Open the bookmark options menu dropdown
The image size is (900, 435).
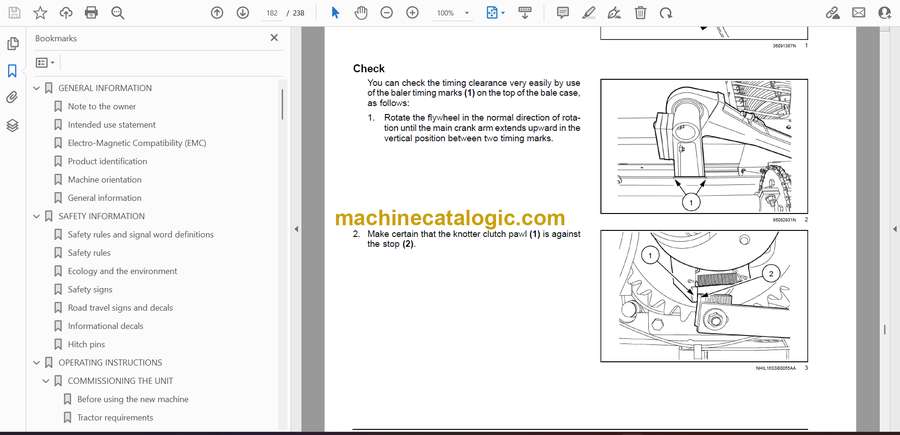44,62
